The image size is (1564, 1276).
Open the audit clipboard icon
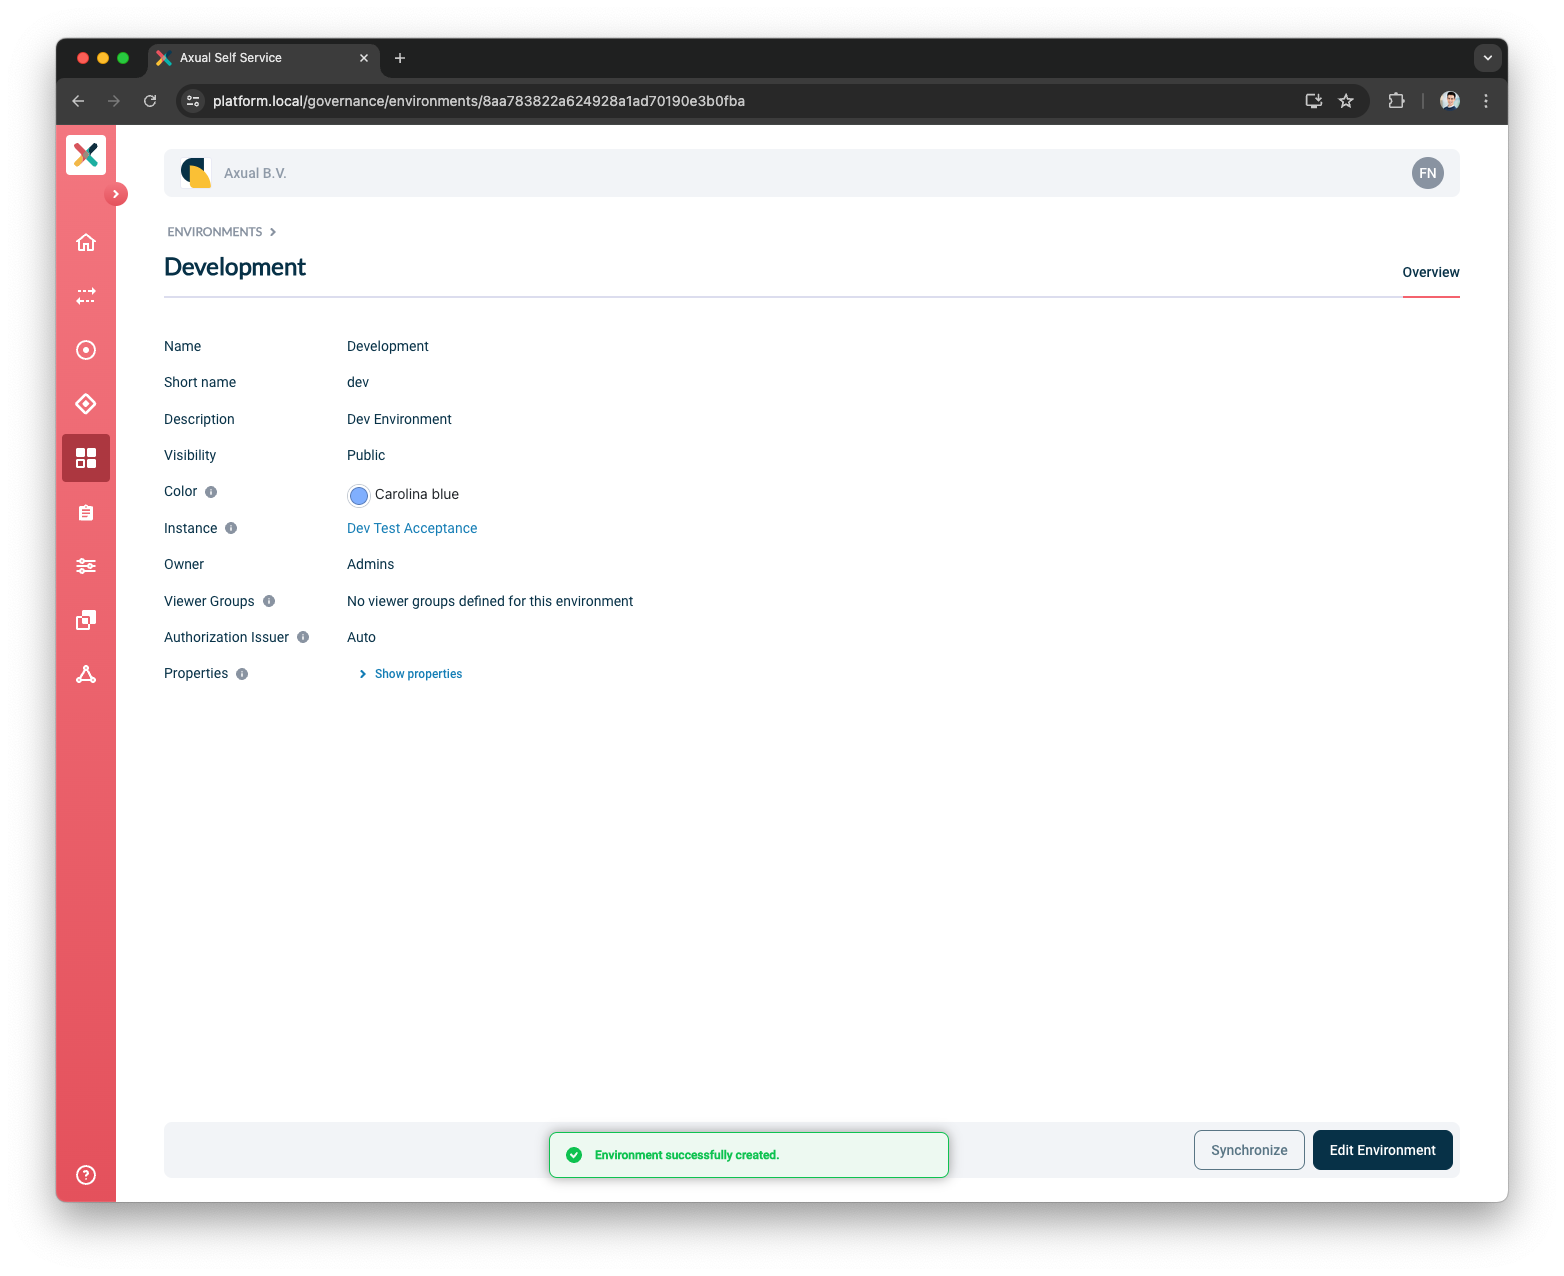point(85,512)
